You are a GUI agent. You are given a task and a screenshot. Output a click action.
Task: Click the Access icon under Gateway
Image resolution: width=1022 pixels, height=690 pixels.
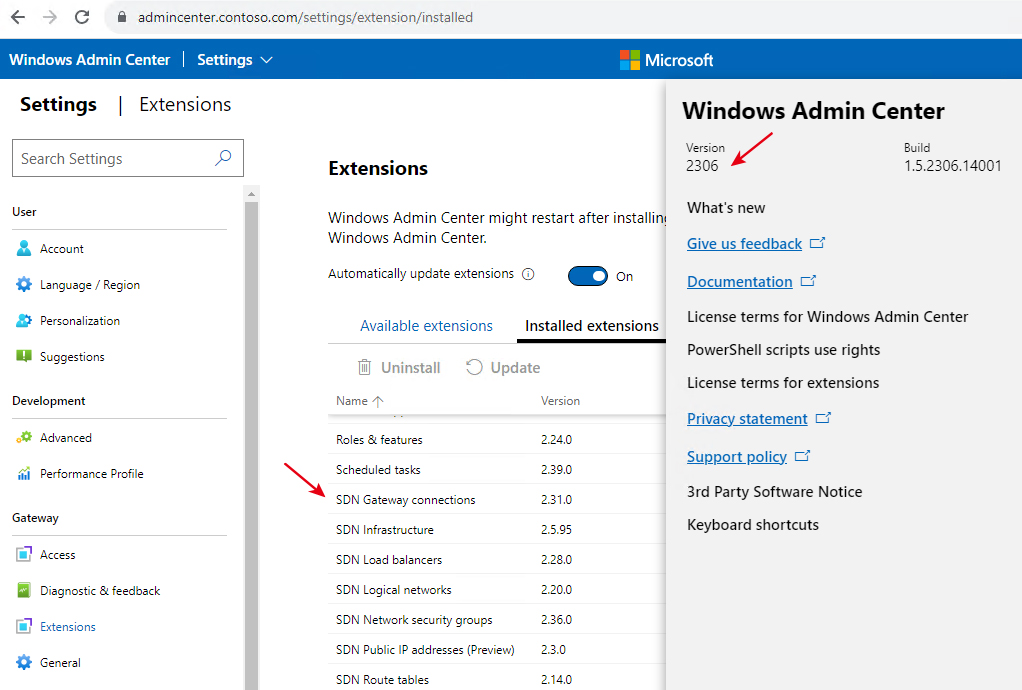[23, 554]
